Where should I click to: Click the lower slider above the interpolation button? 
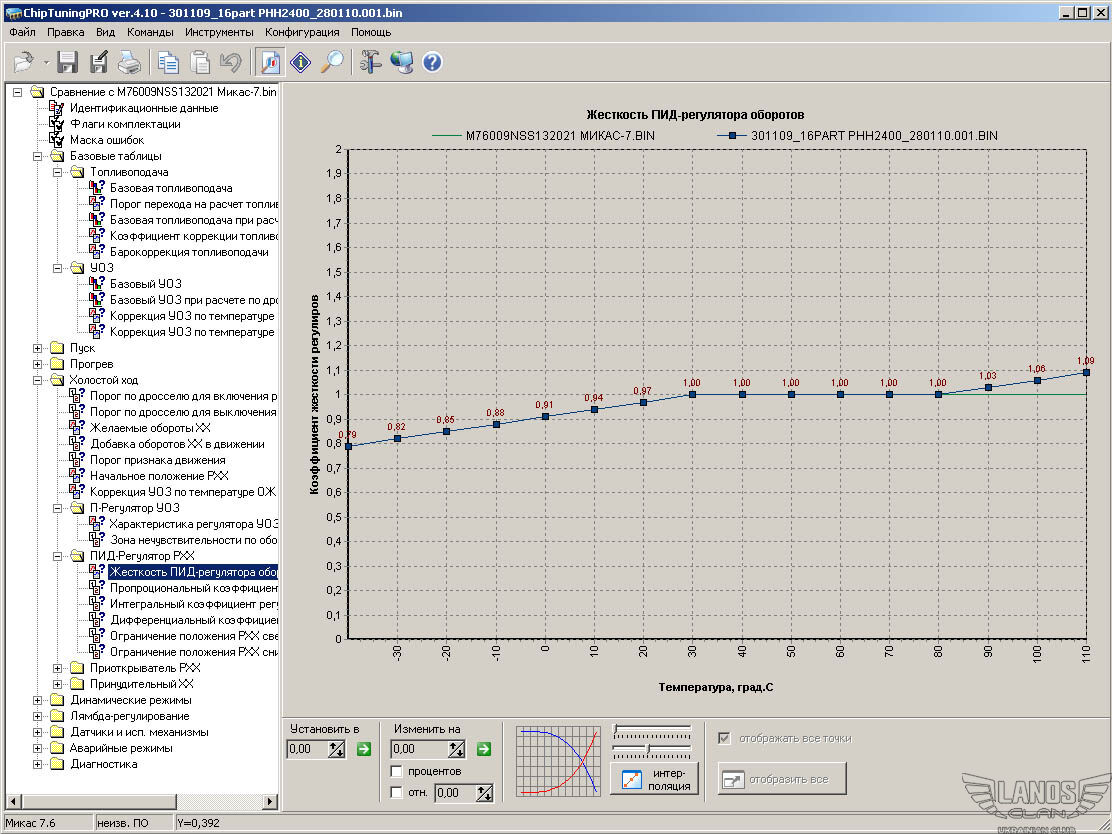coord(650,747)
